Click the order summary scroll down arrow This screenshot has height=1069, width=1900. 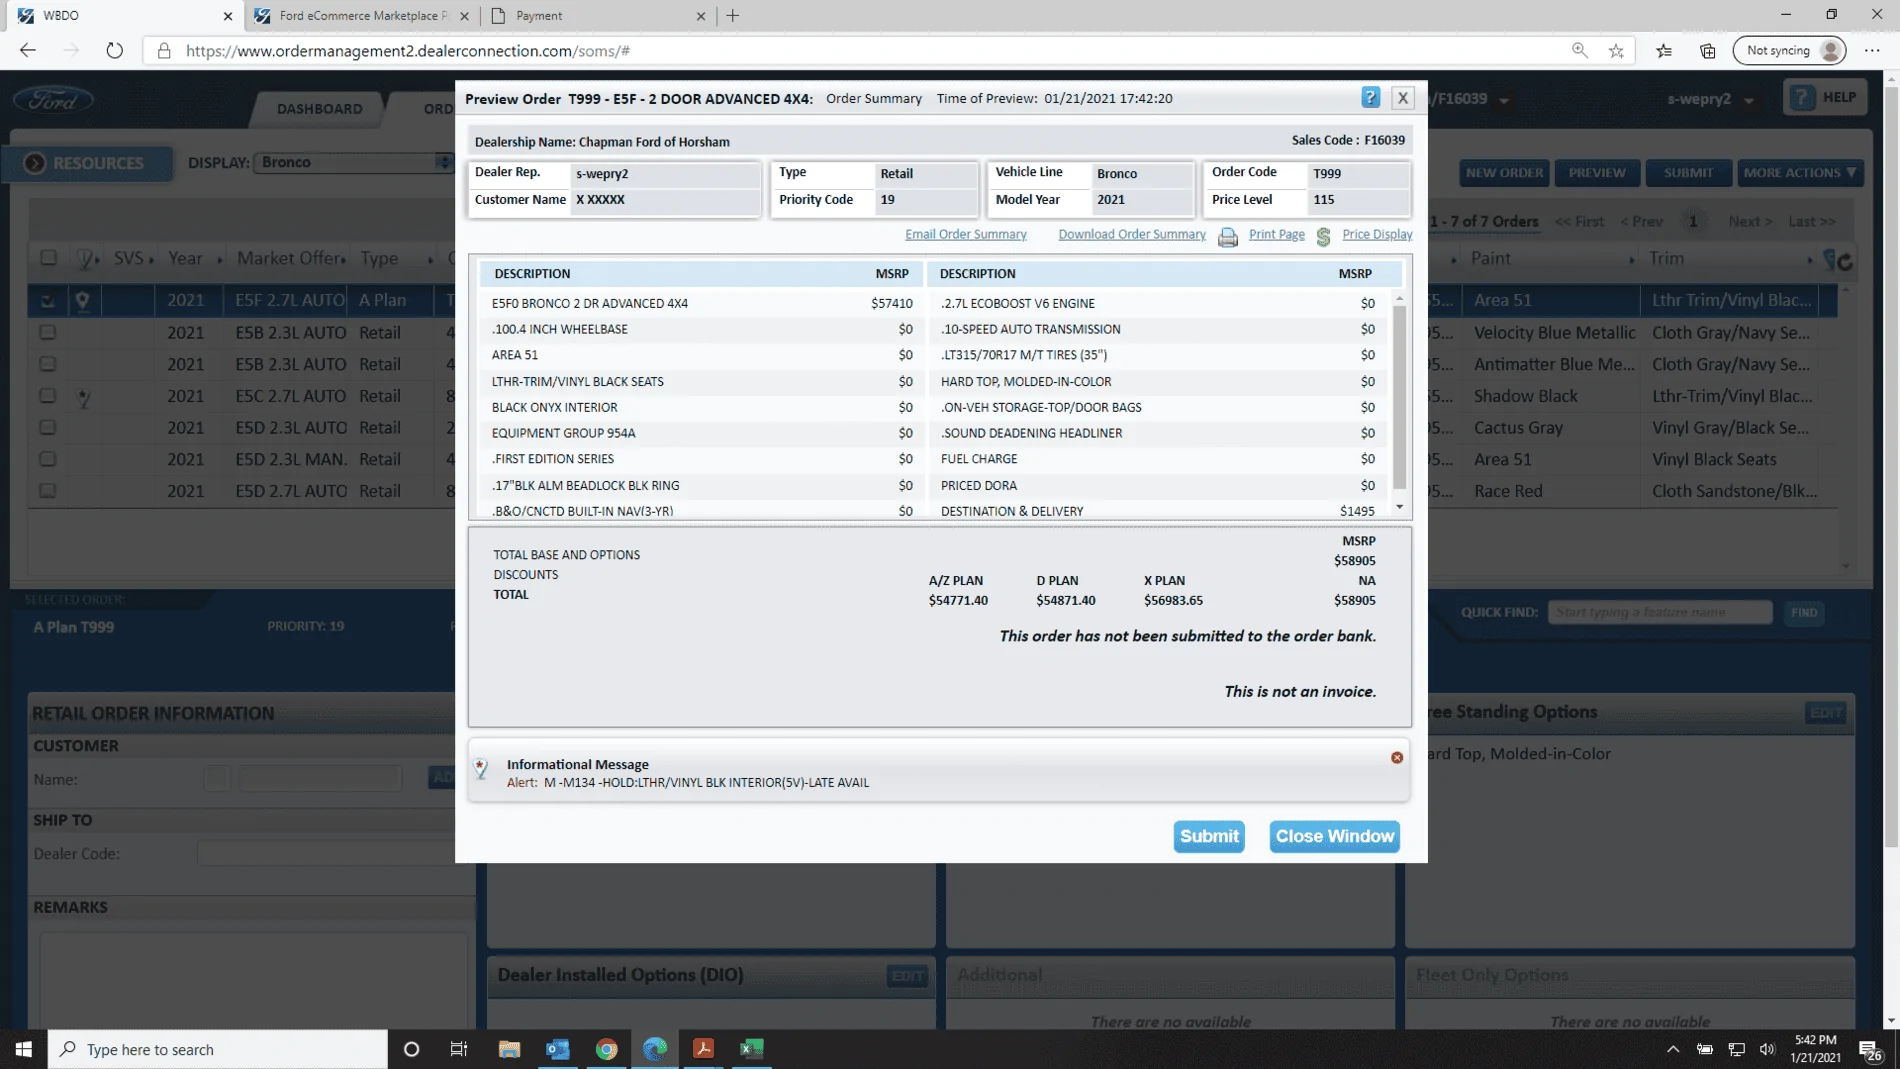[x=1399, y=507]
